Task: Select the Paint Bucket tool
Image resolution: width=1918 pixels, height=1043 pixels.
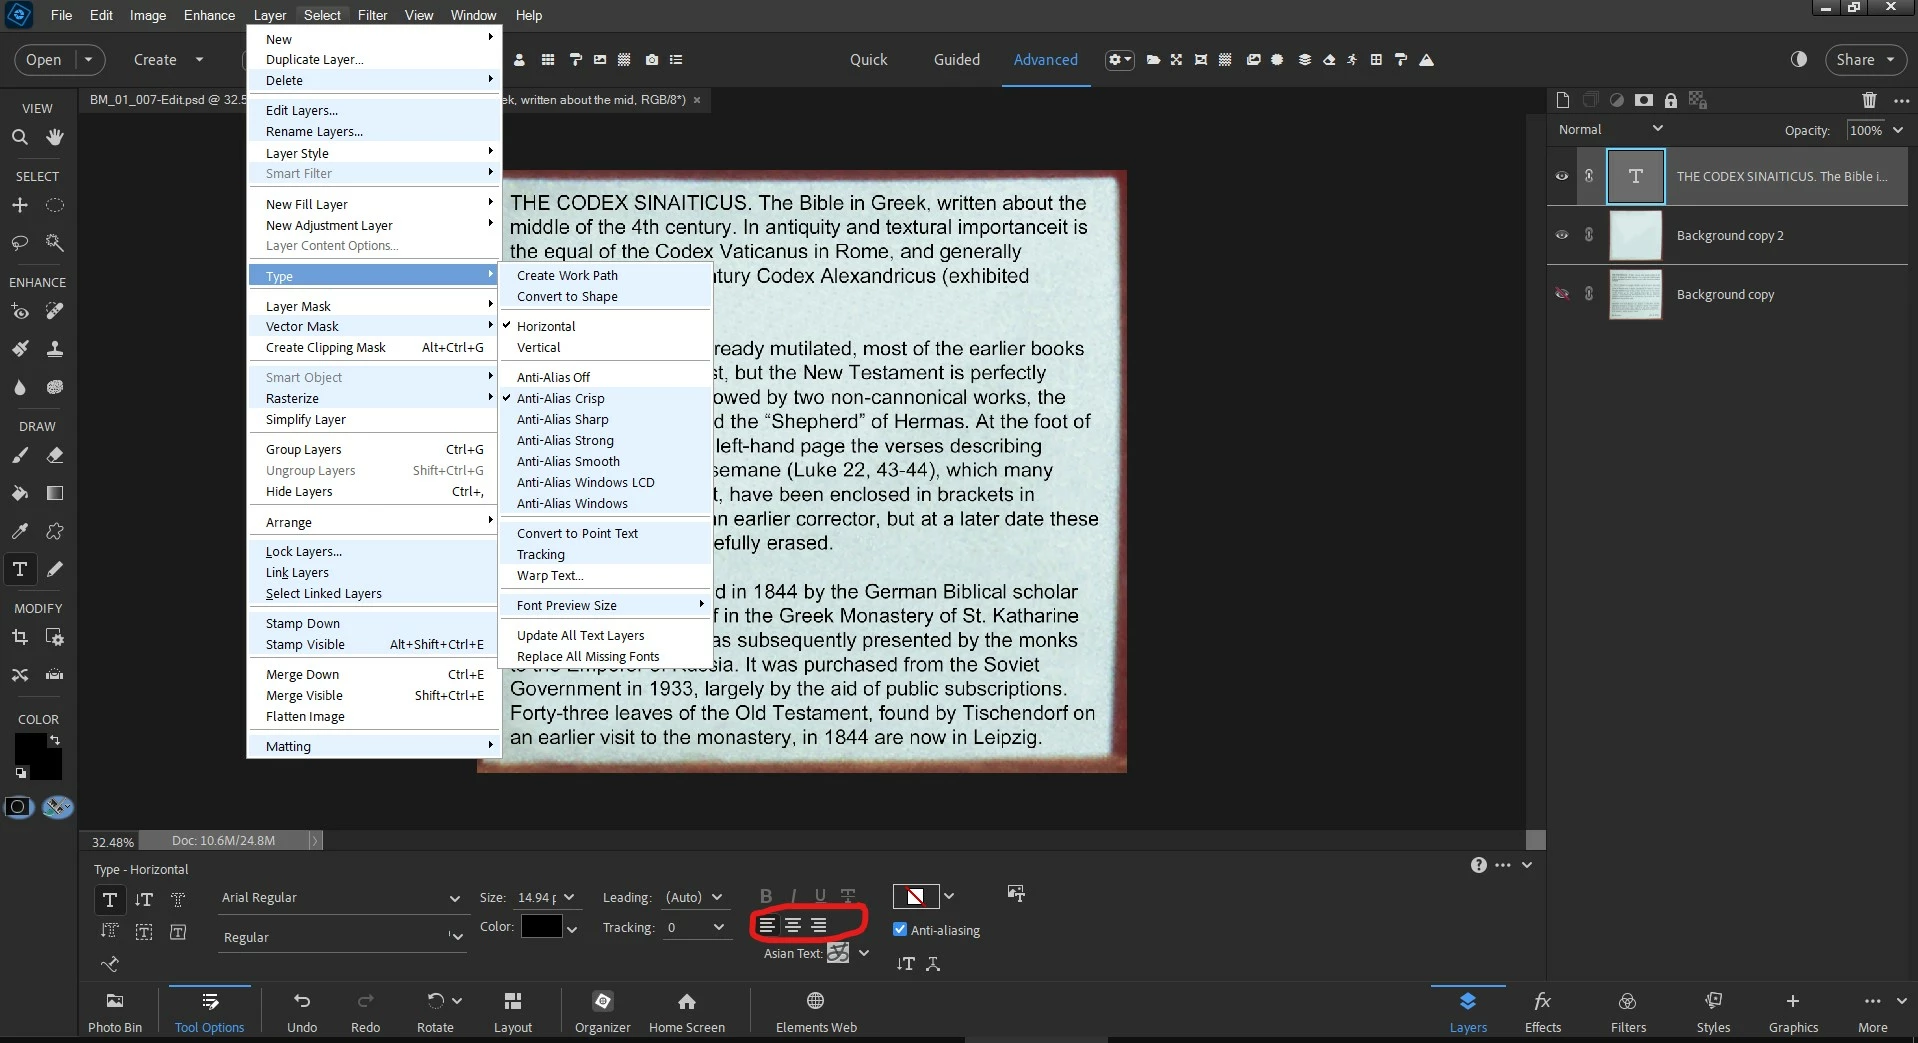Action: [20, 493]
